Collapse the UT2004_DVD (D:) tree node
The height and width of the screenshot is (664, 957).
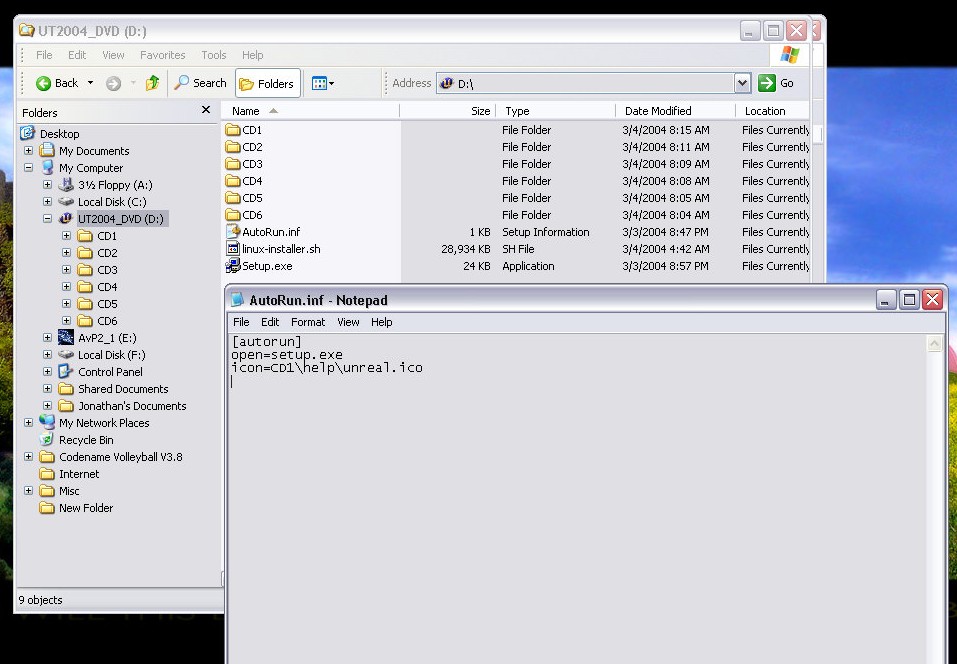click(48, 218)
